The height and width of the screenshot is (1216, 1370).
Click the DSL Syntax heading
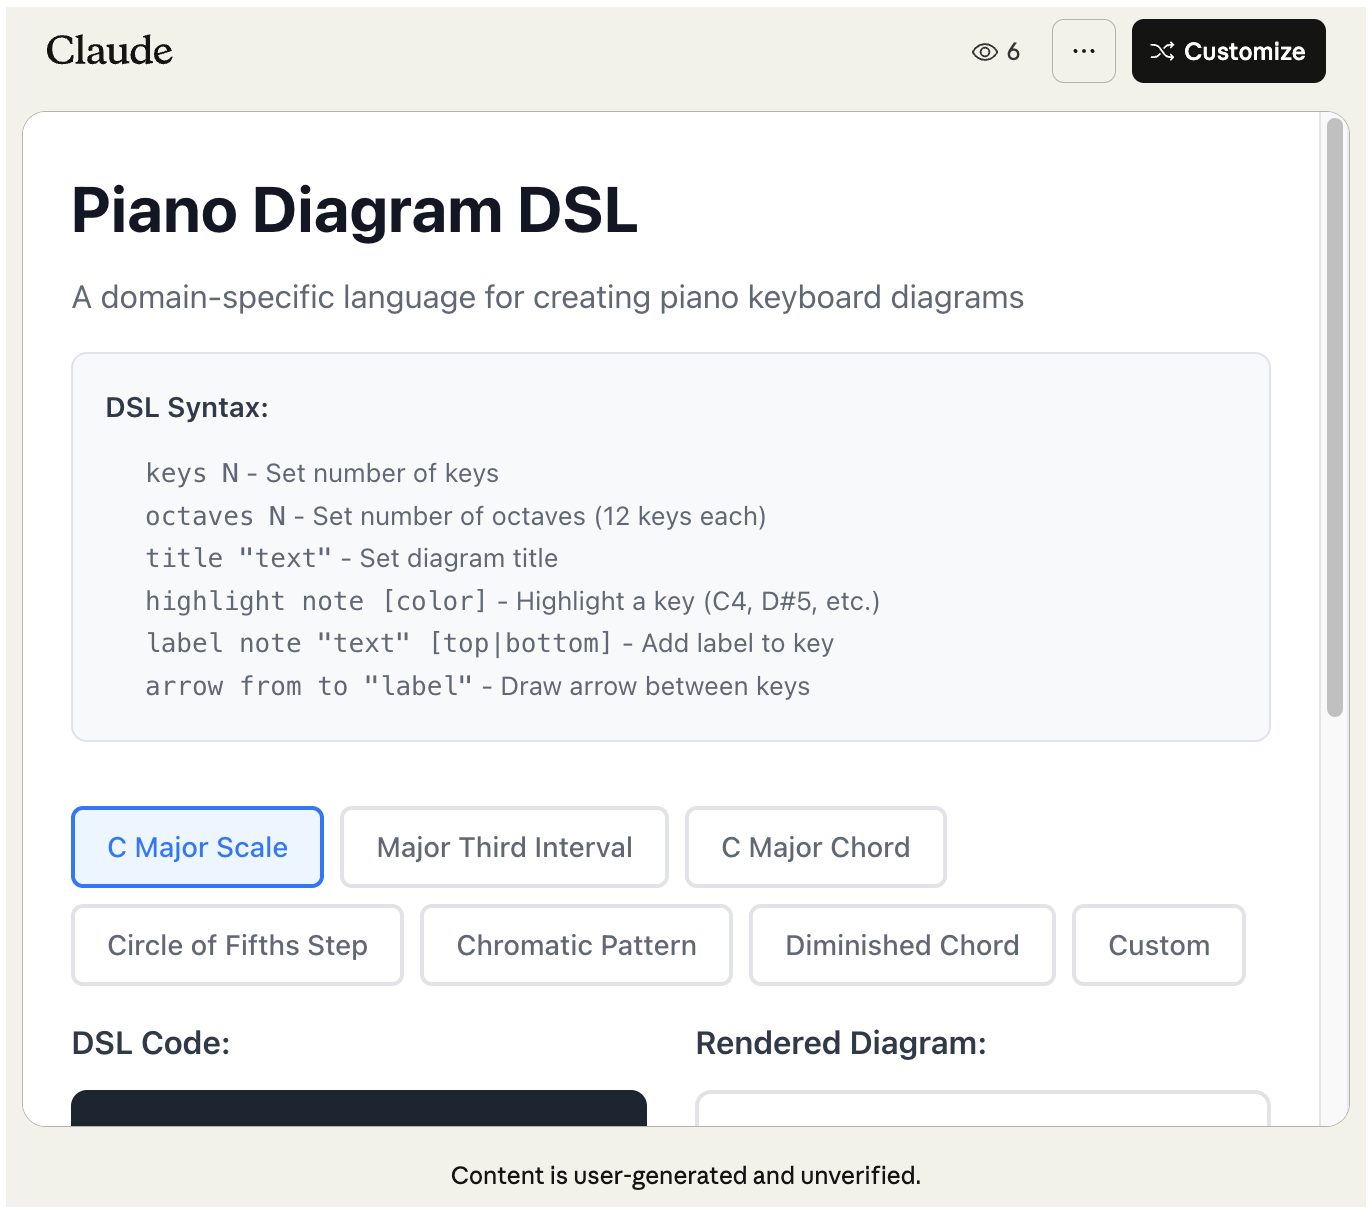187,408
